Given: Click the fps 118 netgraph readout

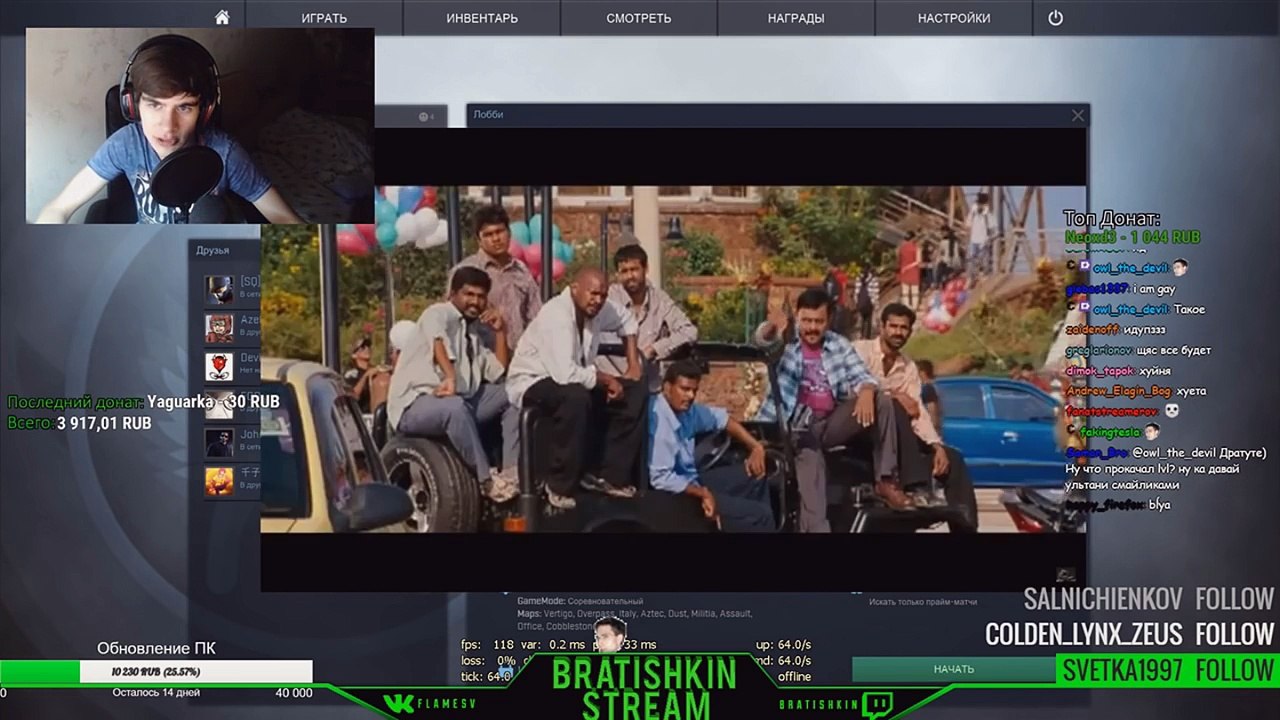Looking at the screenshot, I should 487,645.
